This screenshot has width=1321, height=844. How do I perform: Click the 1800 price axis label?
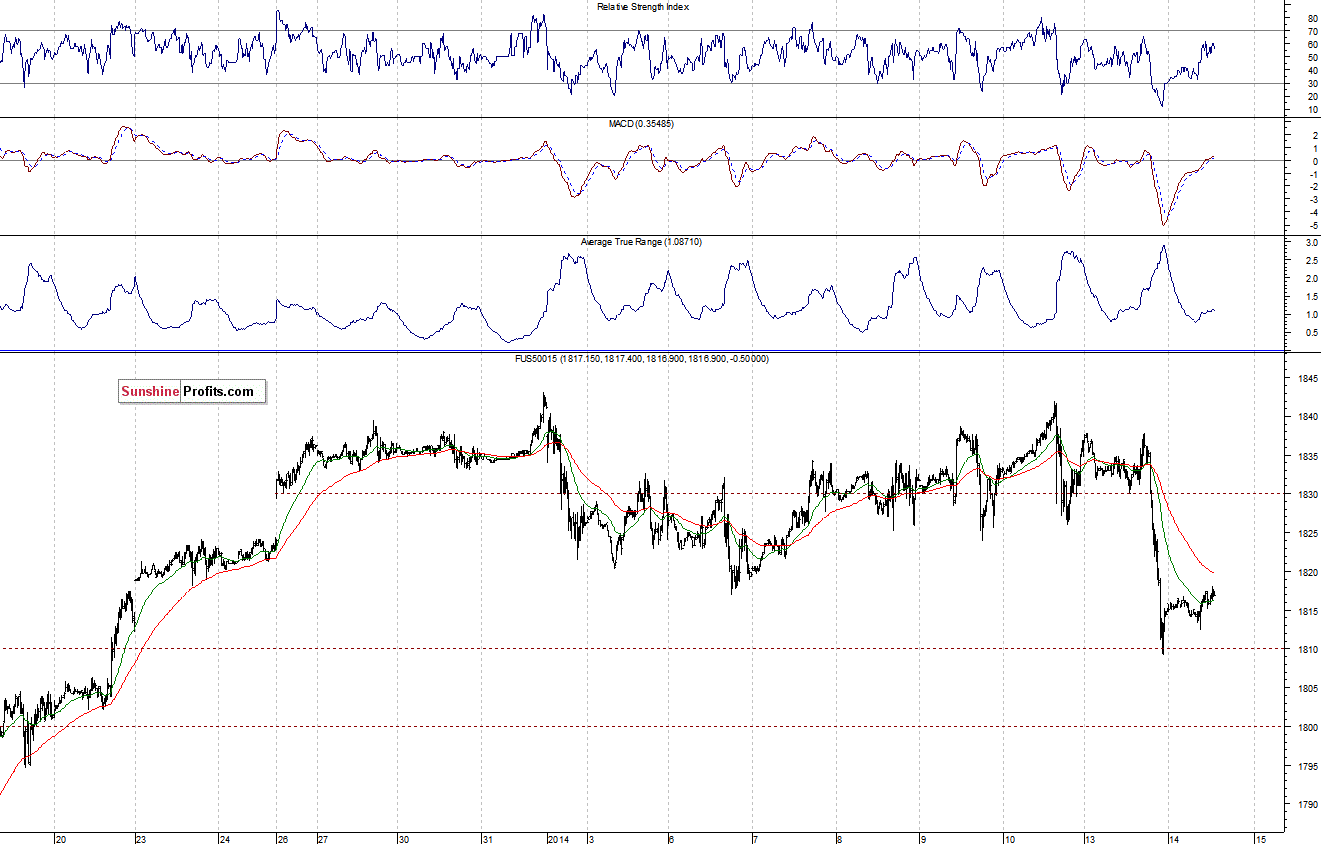[1307, 728]
